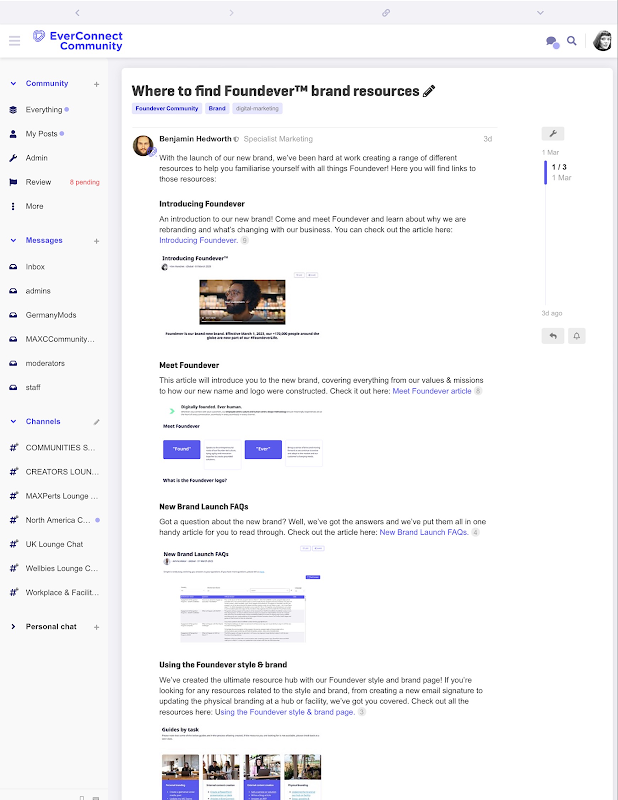Click Benjamin Hedworth's avatar

(143, 145)
